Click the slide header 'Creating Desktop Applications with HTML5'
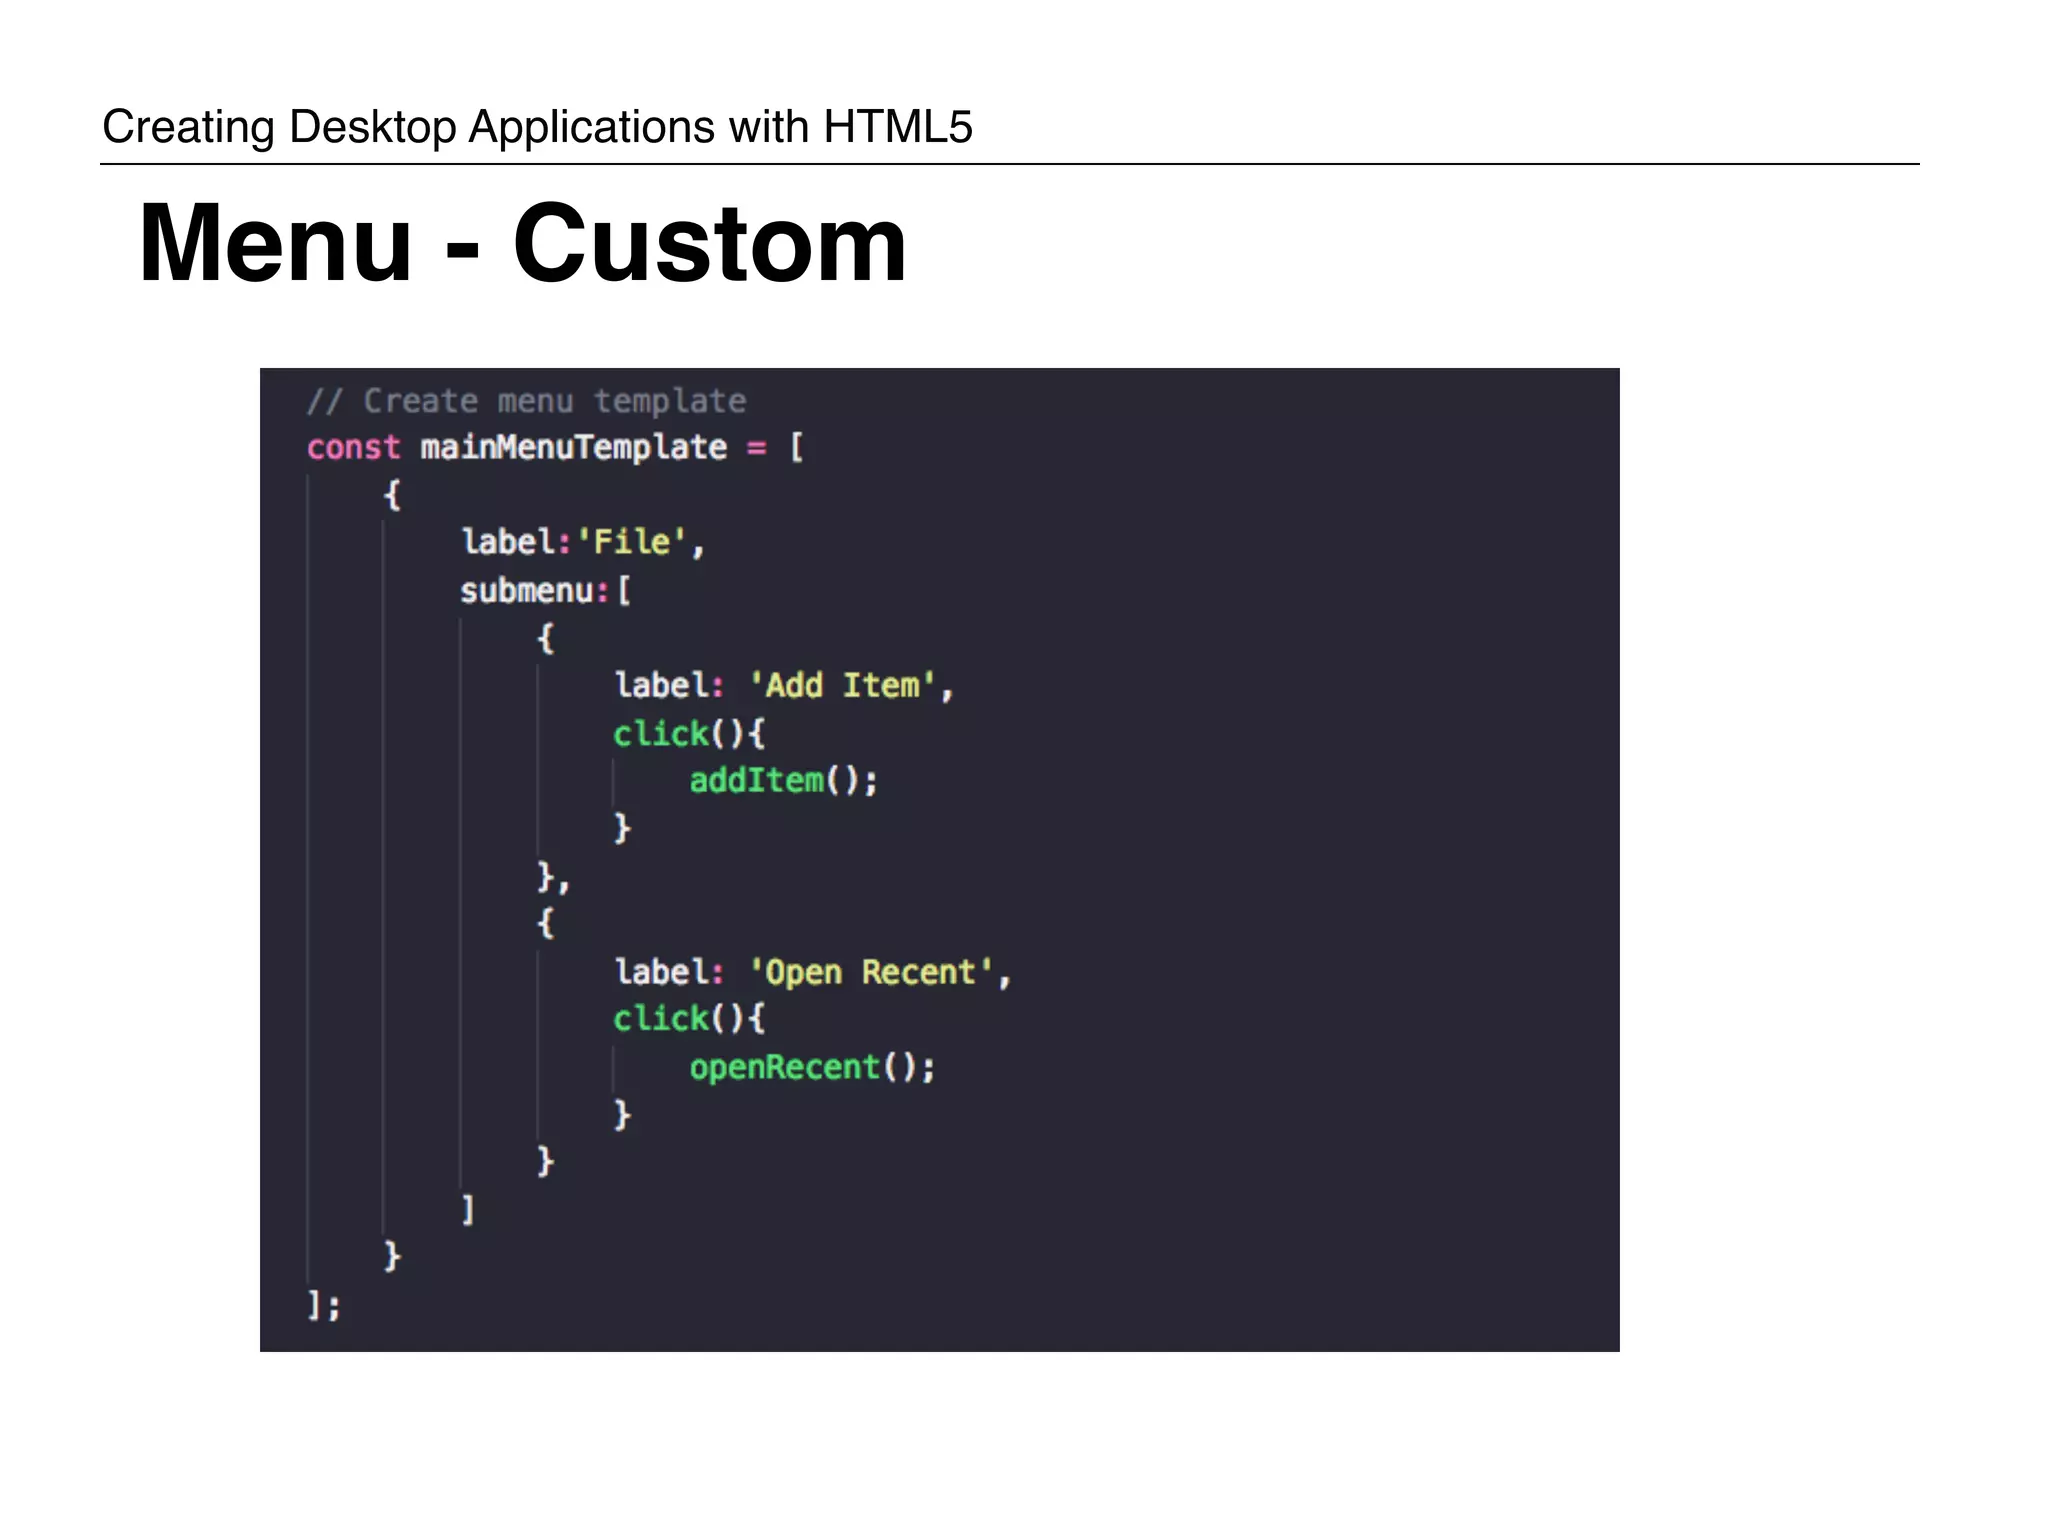 pyautogui.click(x=537, y=127)
